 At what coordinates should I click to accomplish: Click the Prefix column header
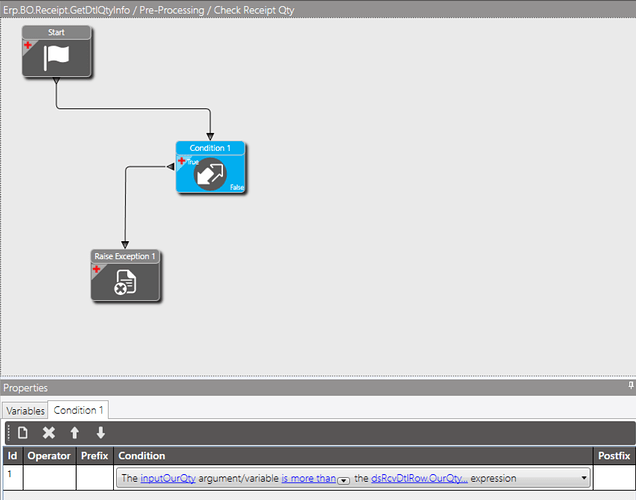[x=95, y=456]
